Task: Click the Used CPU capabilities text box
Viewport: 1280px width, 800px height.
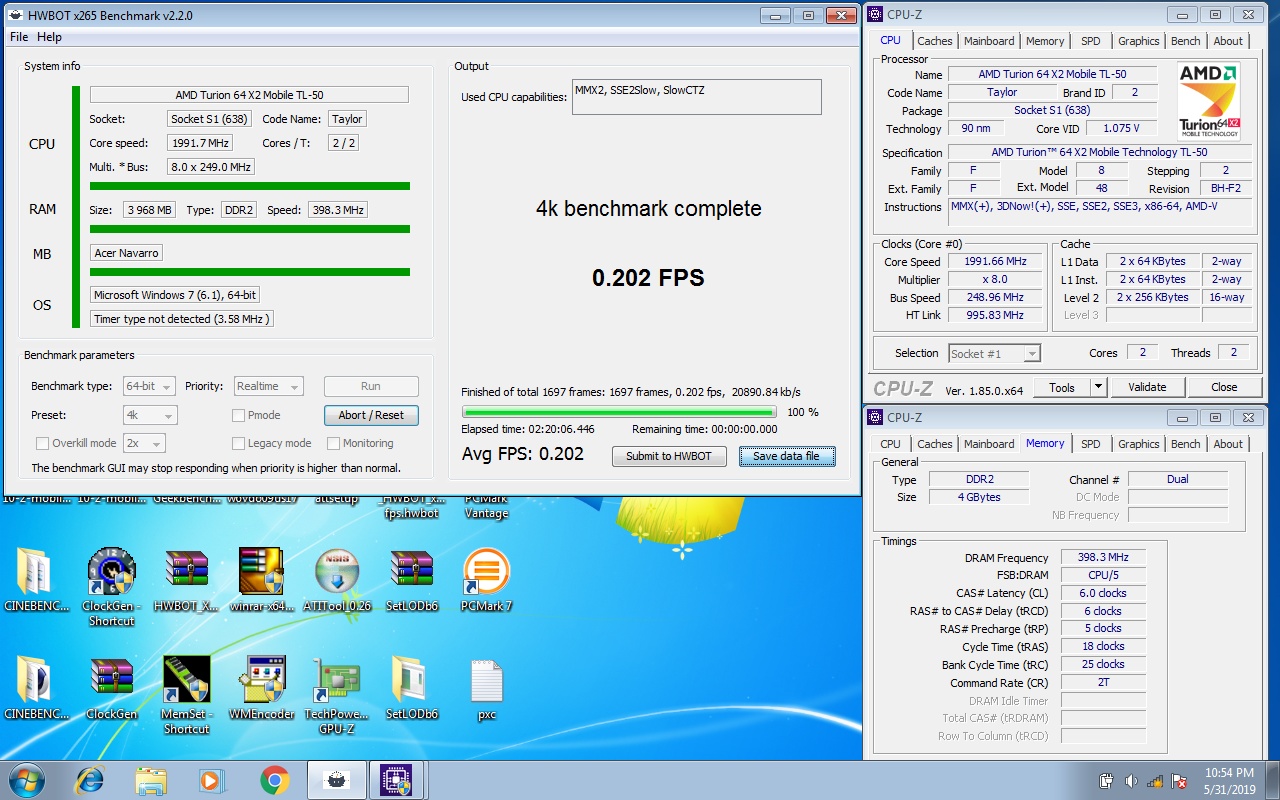Action: pyautogui.click(x=696, y=97)
